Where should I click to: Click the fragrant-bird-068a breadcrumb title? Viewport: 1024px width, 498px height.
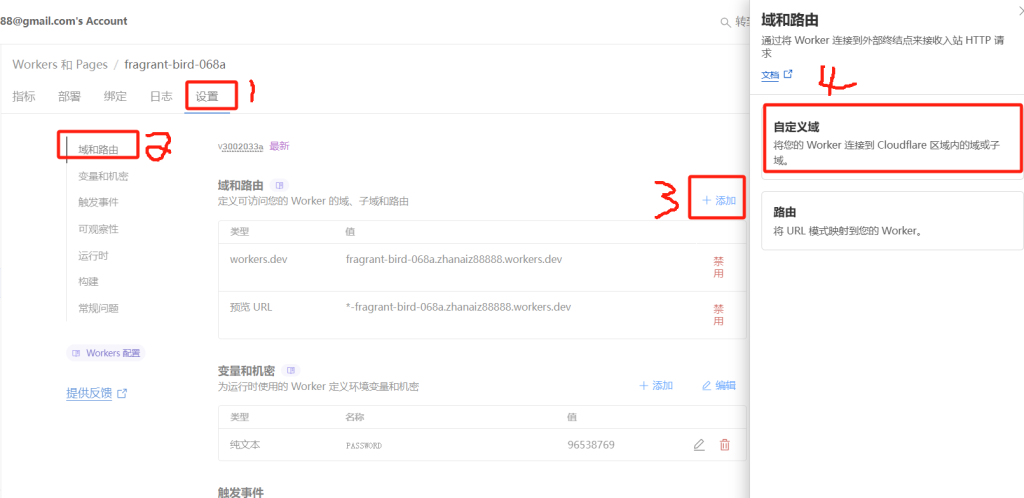coord(175,65)
